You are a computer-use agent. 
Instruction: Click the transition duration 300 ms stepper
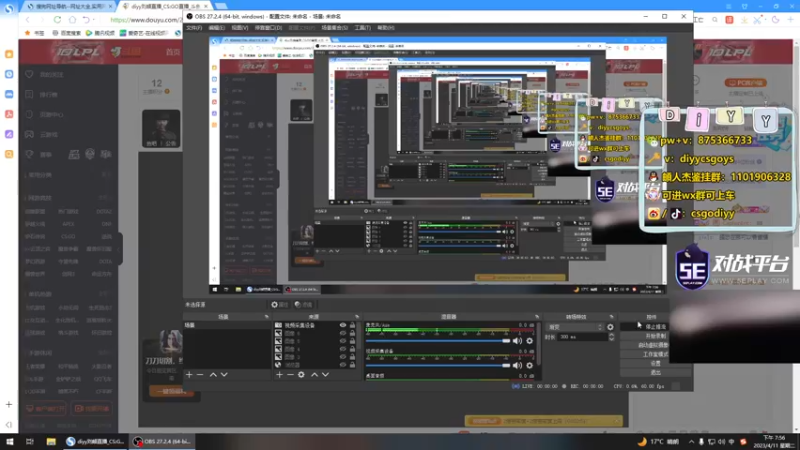(611, 337)
